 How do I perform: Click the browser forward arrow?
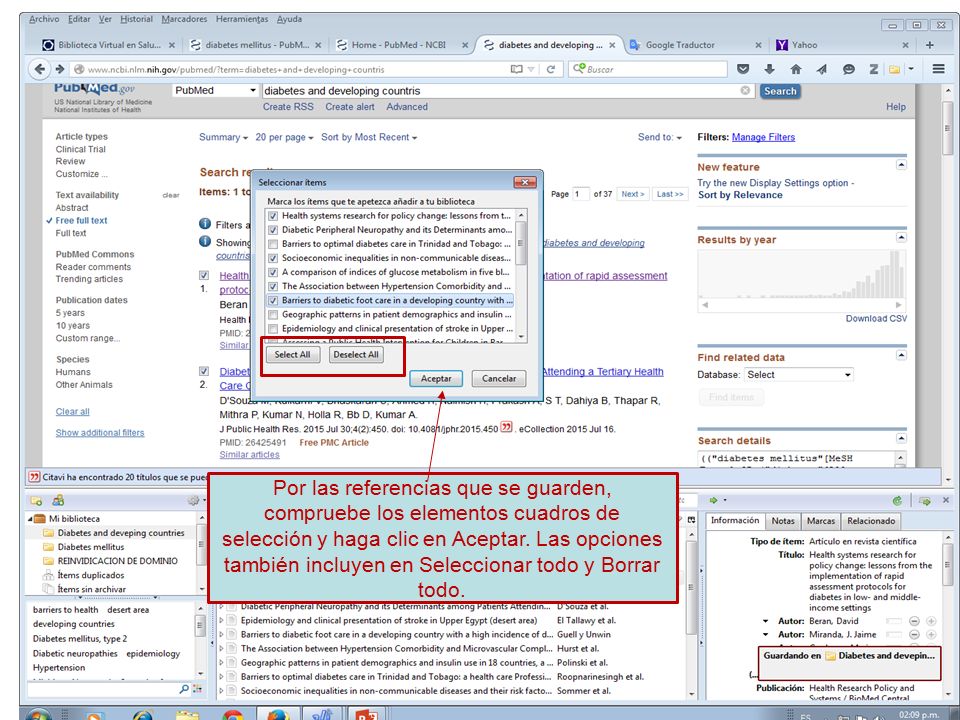[x=60, y=69]
